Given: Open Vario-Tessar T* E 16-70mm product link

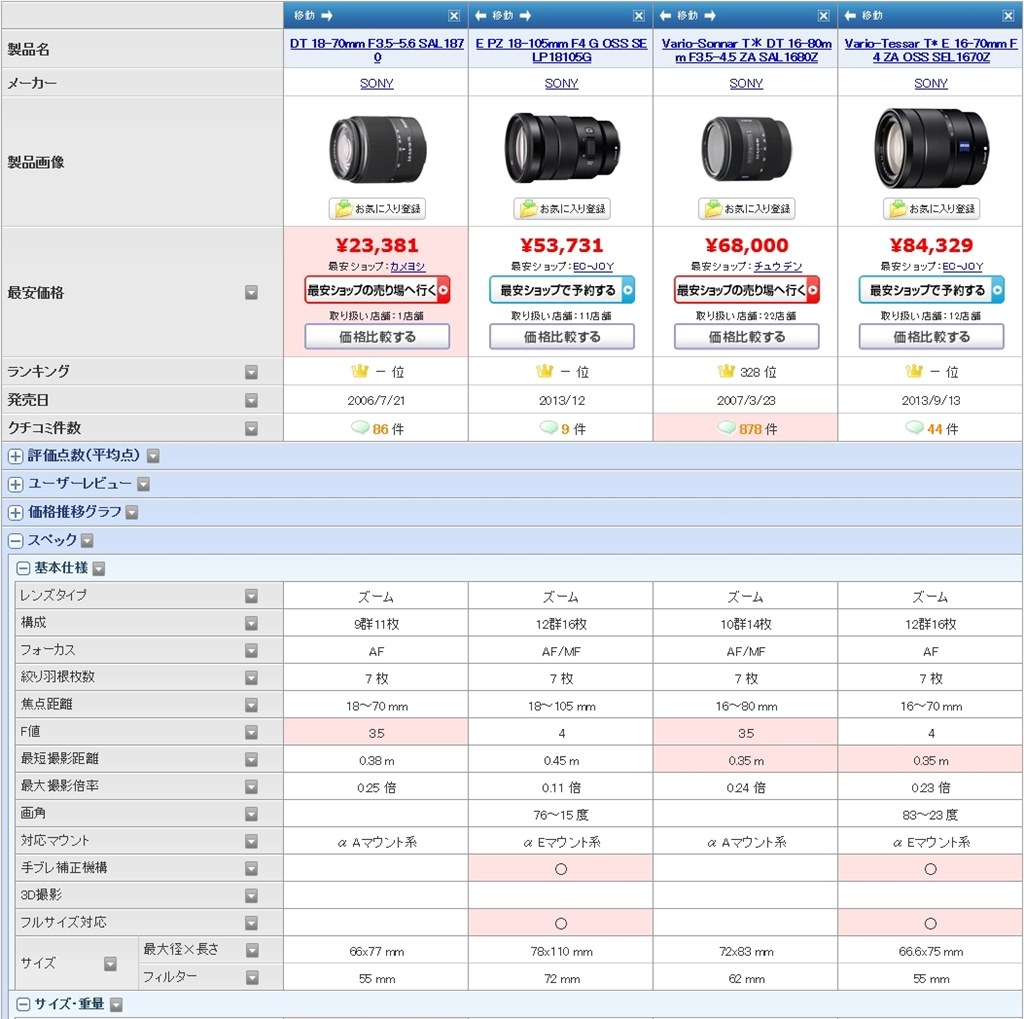Looking at the screenshot, I should (x=931, y=50).
